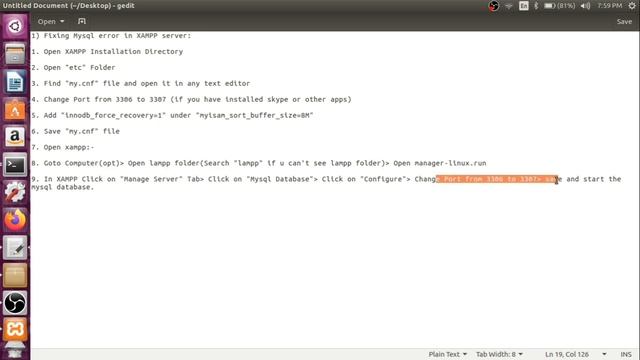Click the 'Change Port from 3306 to 3307' line four
The height and width of the screenshot is (360, 640).
[x=191, y=99]
